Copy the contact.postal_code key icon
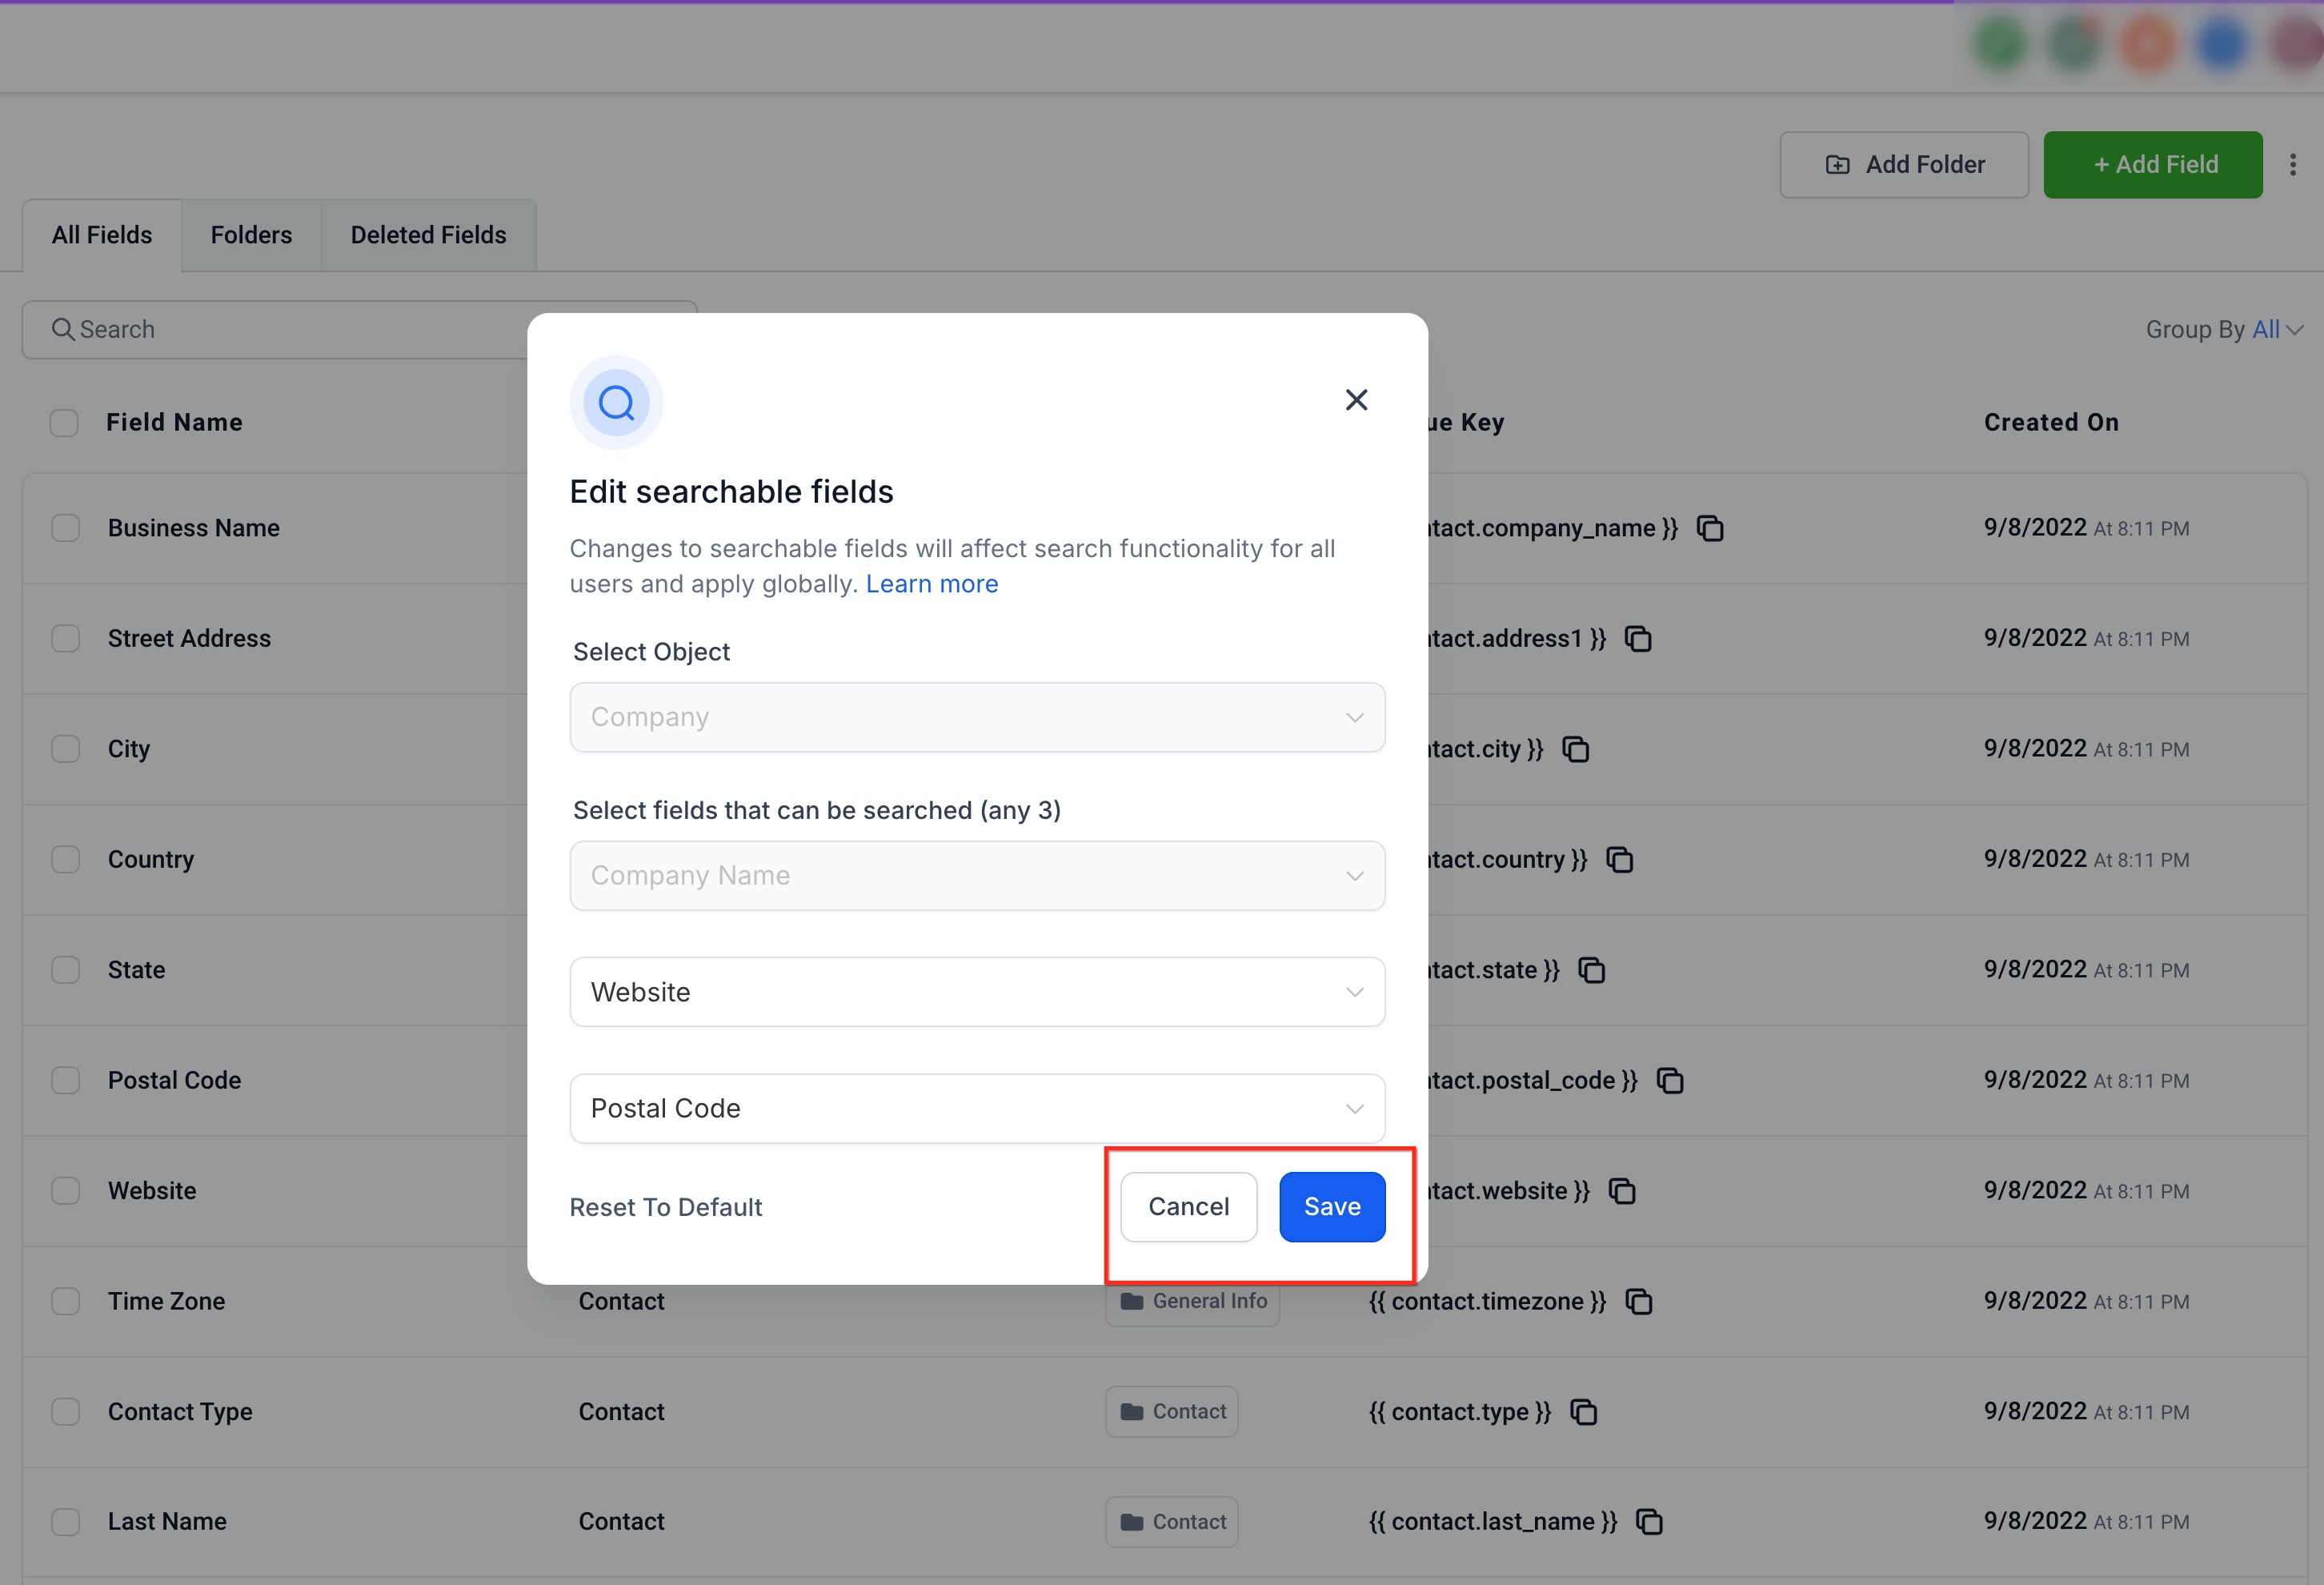The width and height of the screenshot is (2324, 1585). 1670,1080
